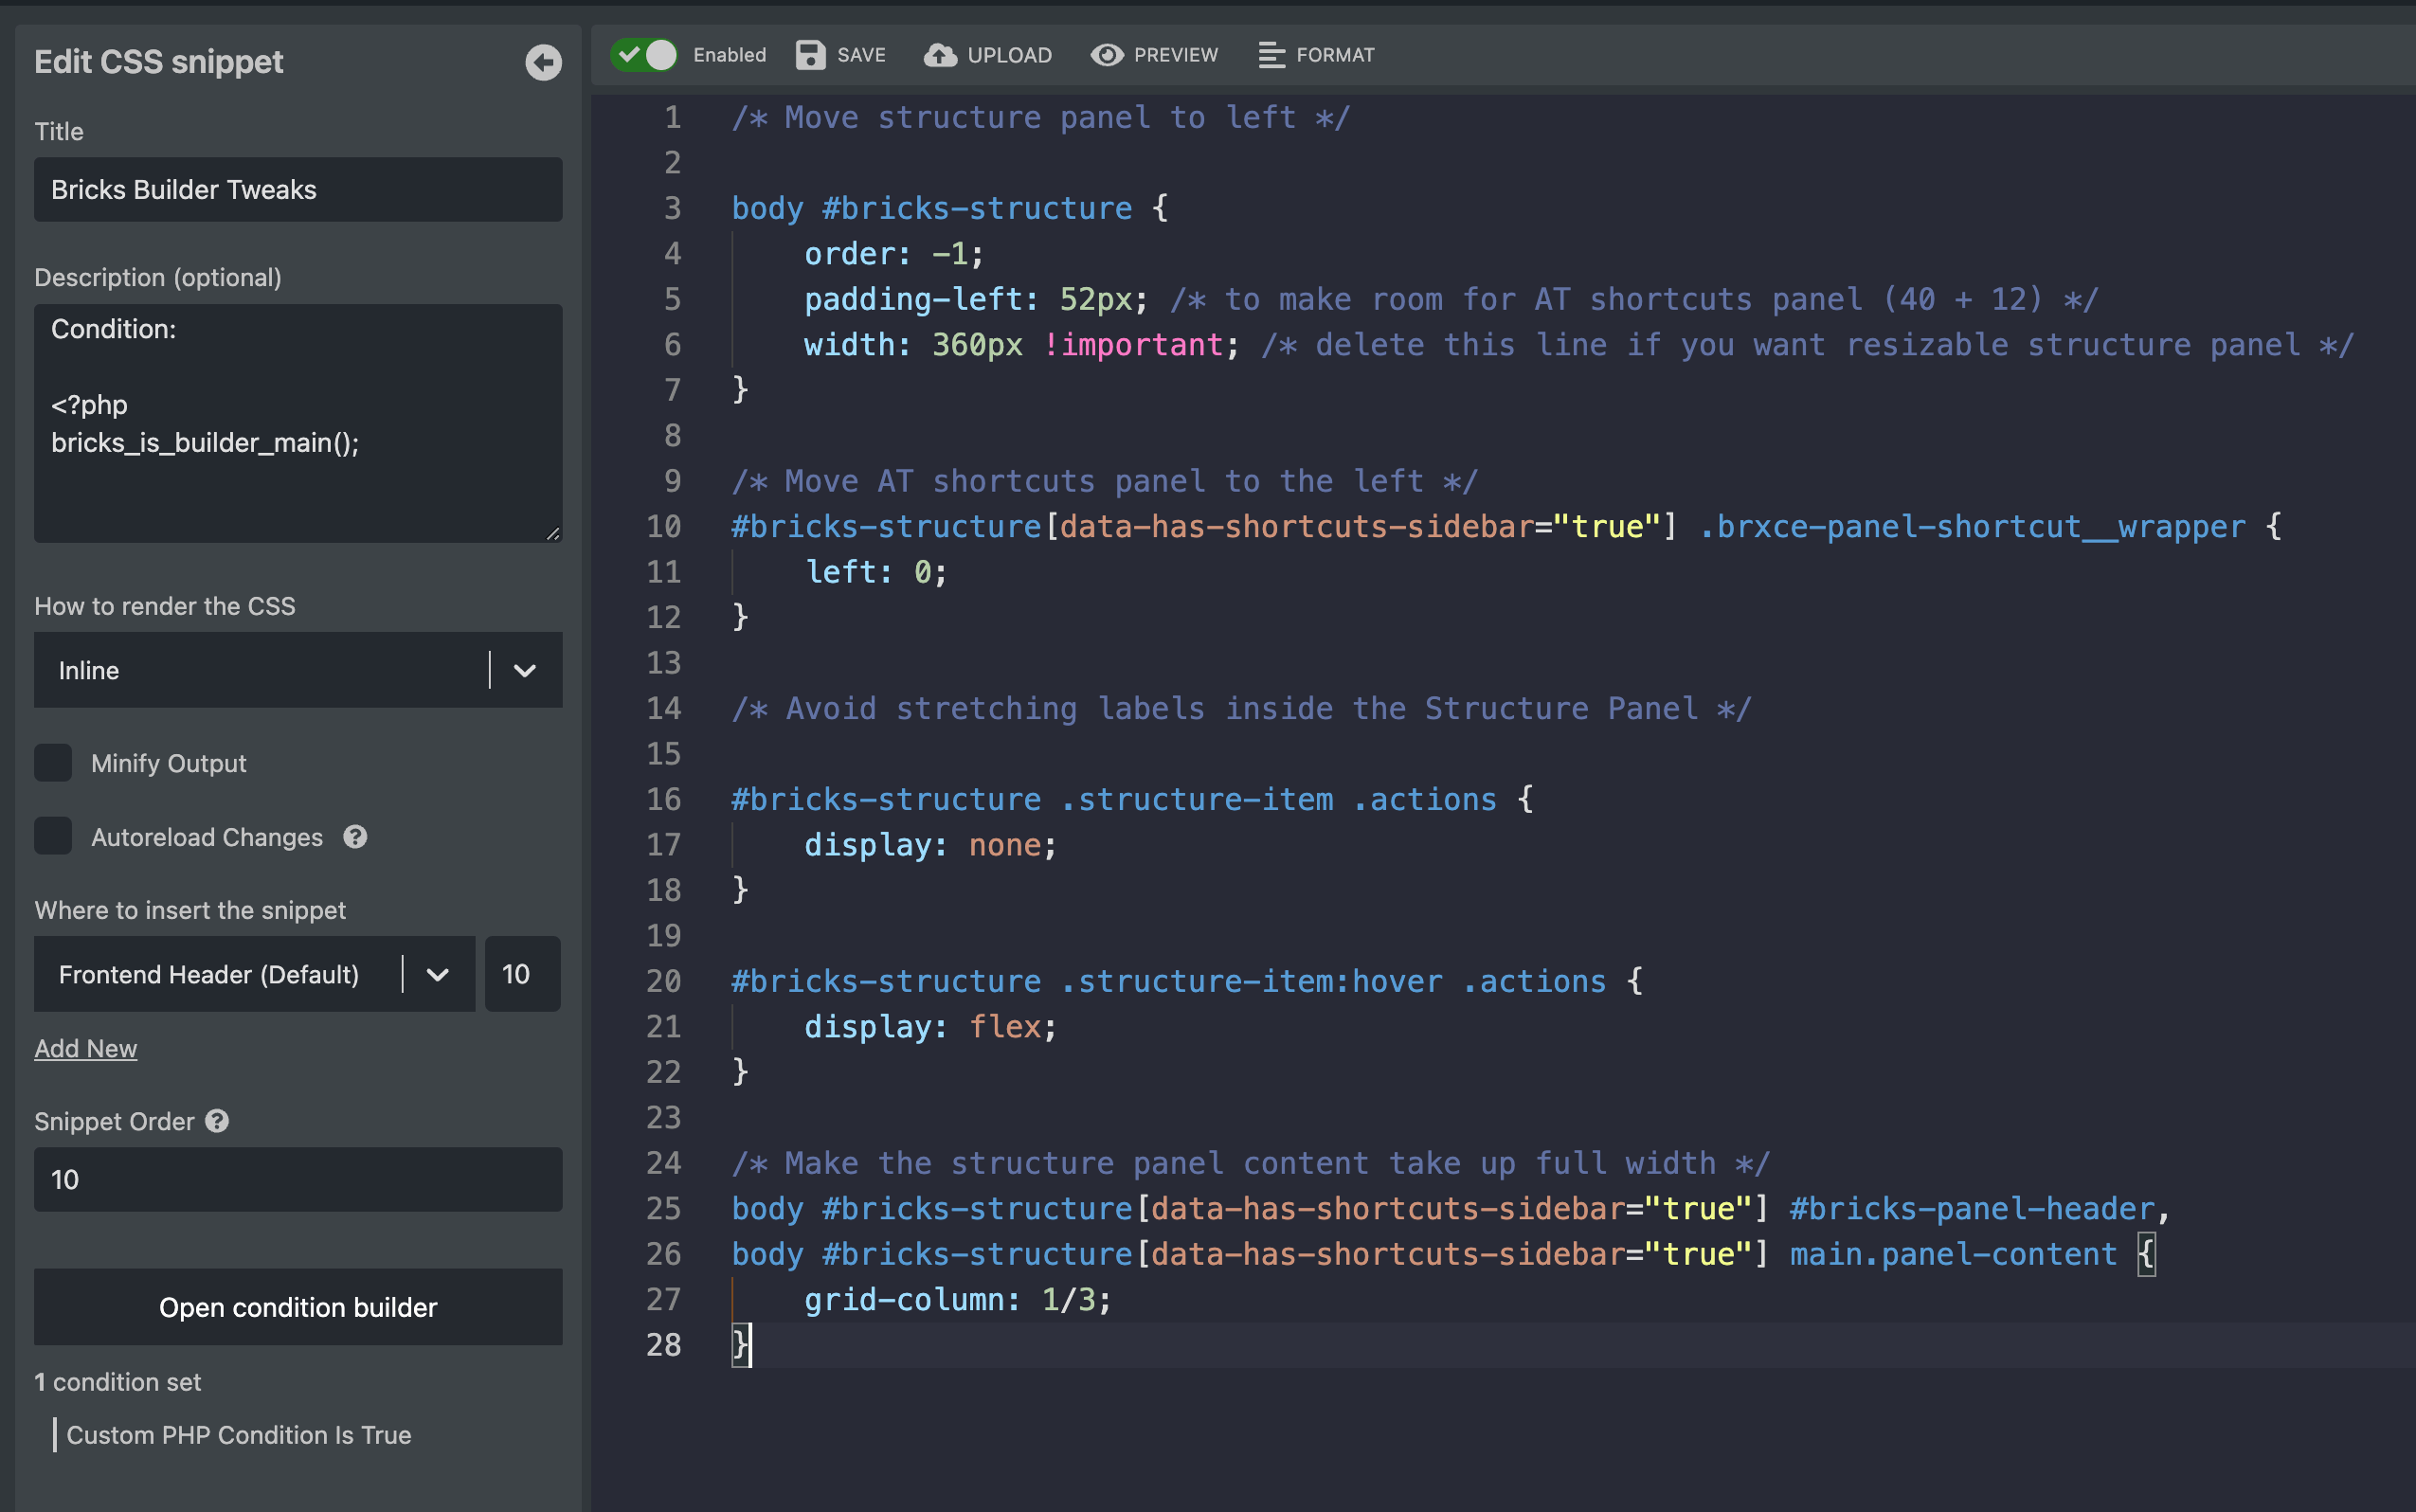Click the help icon next to Autoreload Changes
Viewport: 2416px width, 1512px height.
[x=355, y=837]
